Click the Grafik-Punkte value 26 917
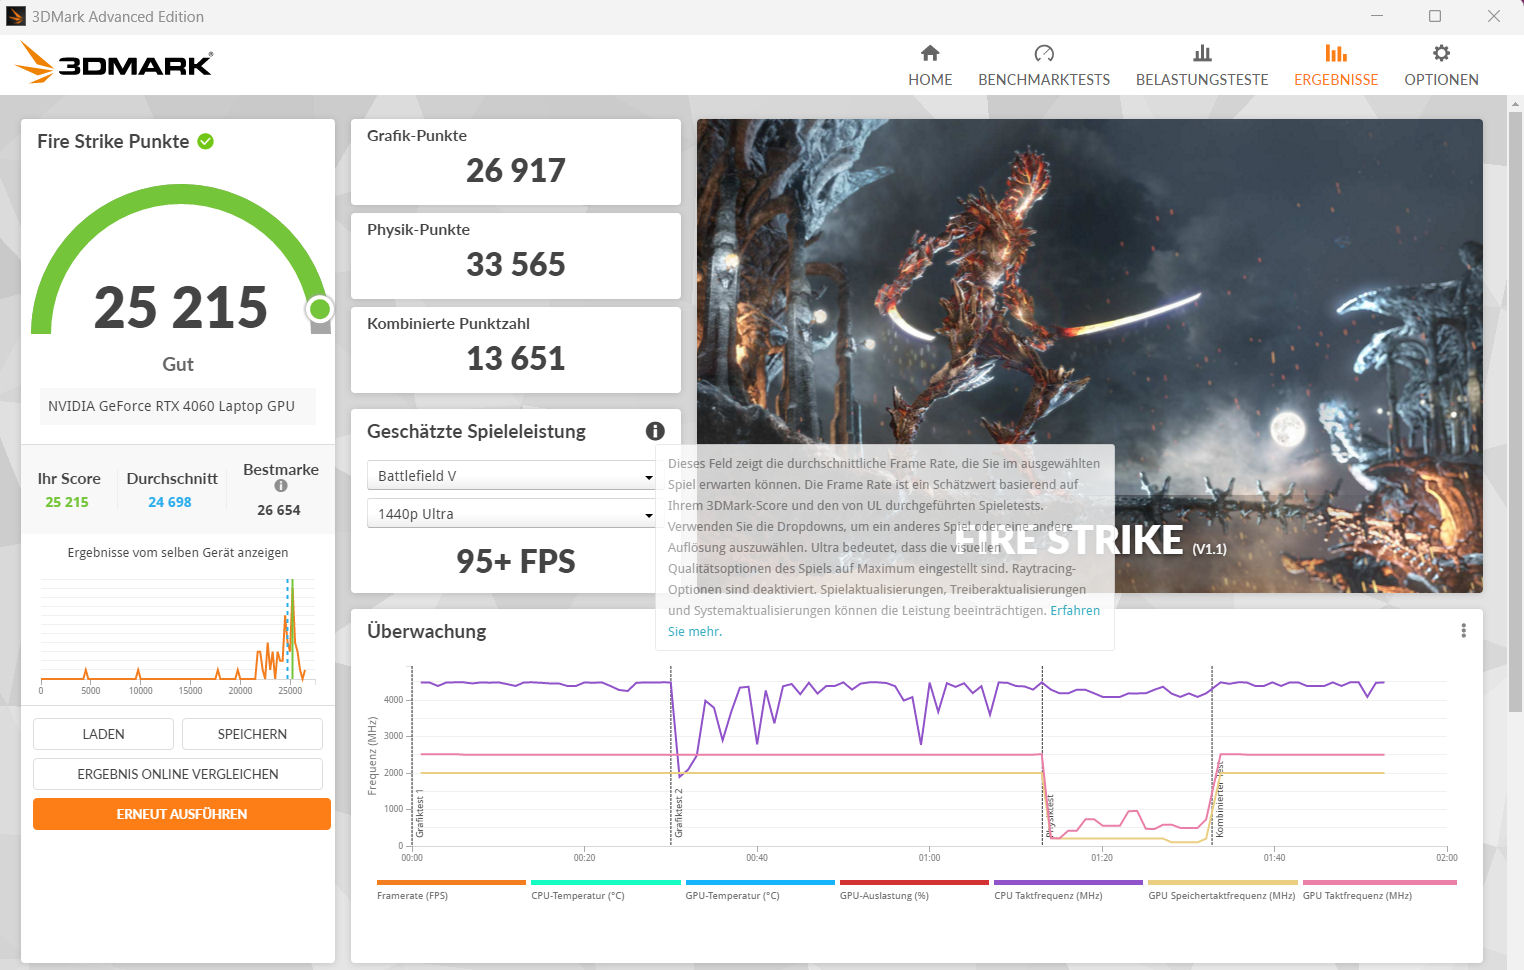1524x970 pixels. tap(516, 171)
